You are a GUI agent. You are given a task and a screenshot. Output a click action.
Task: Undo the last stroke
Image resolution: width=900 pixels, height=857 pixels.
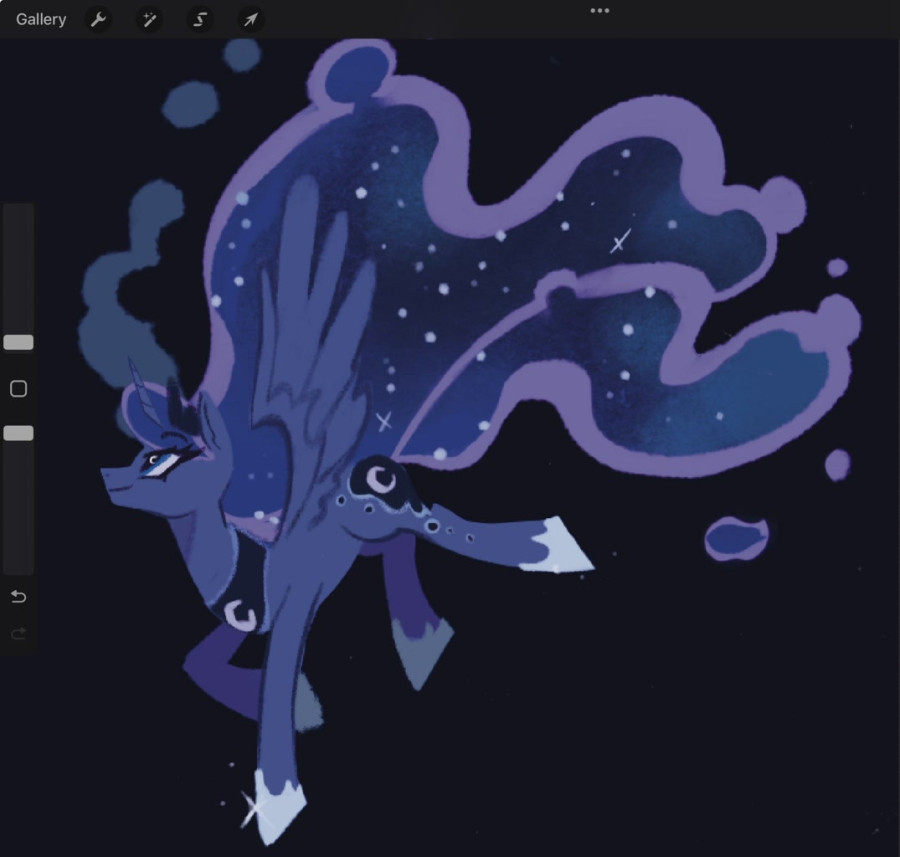click(x=18, y=597)
